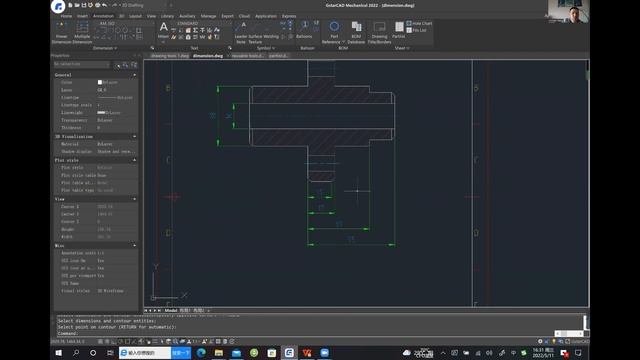Click the Leader Note tool
640x360 pixels.
(x=241, y=33)
